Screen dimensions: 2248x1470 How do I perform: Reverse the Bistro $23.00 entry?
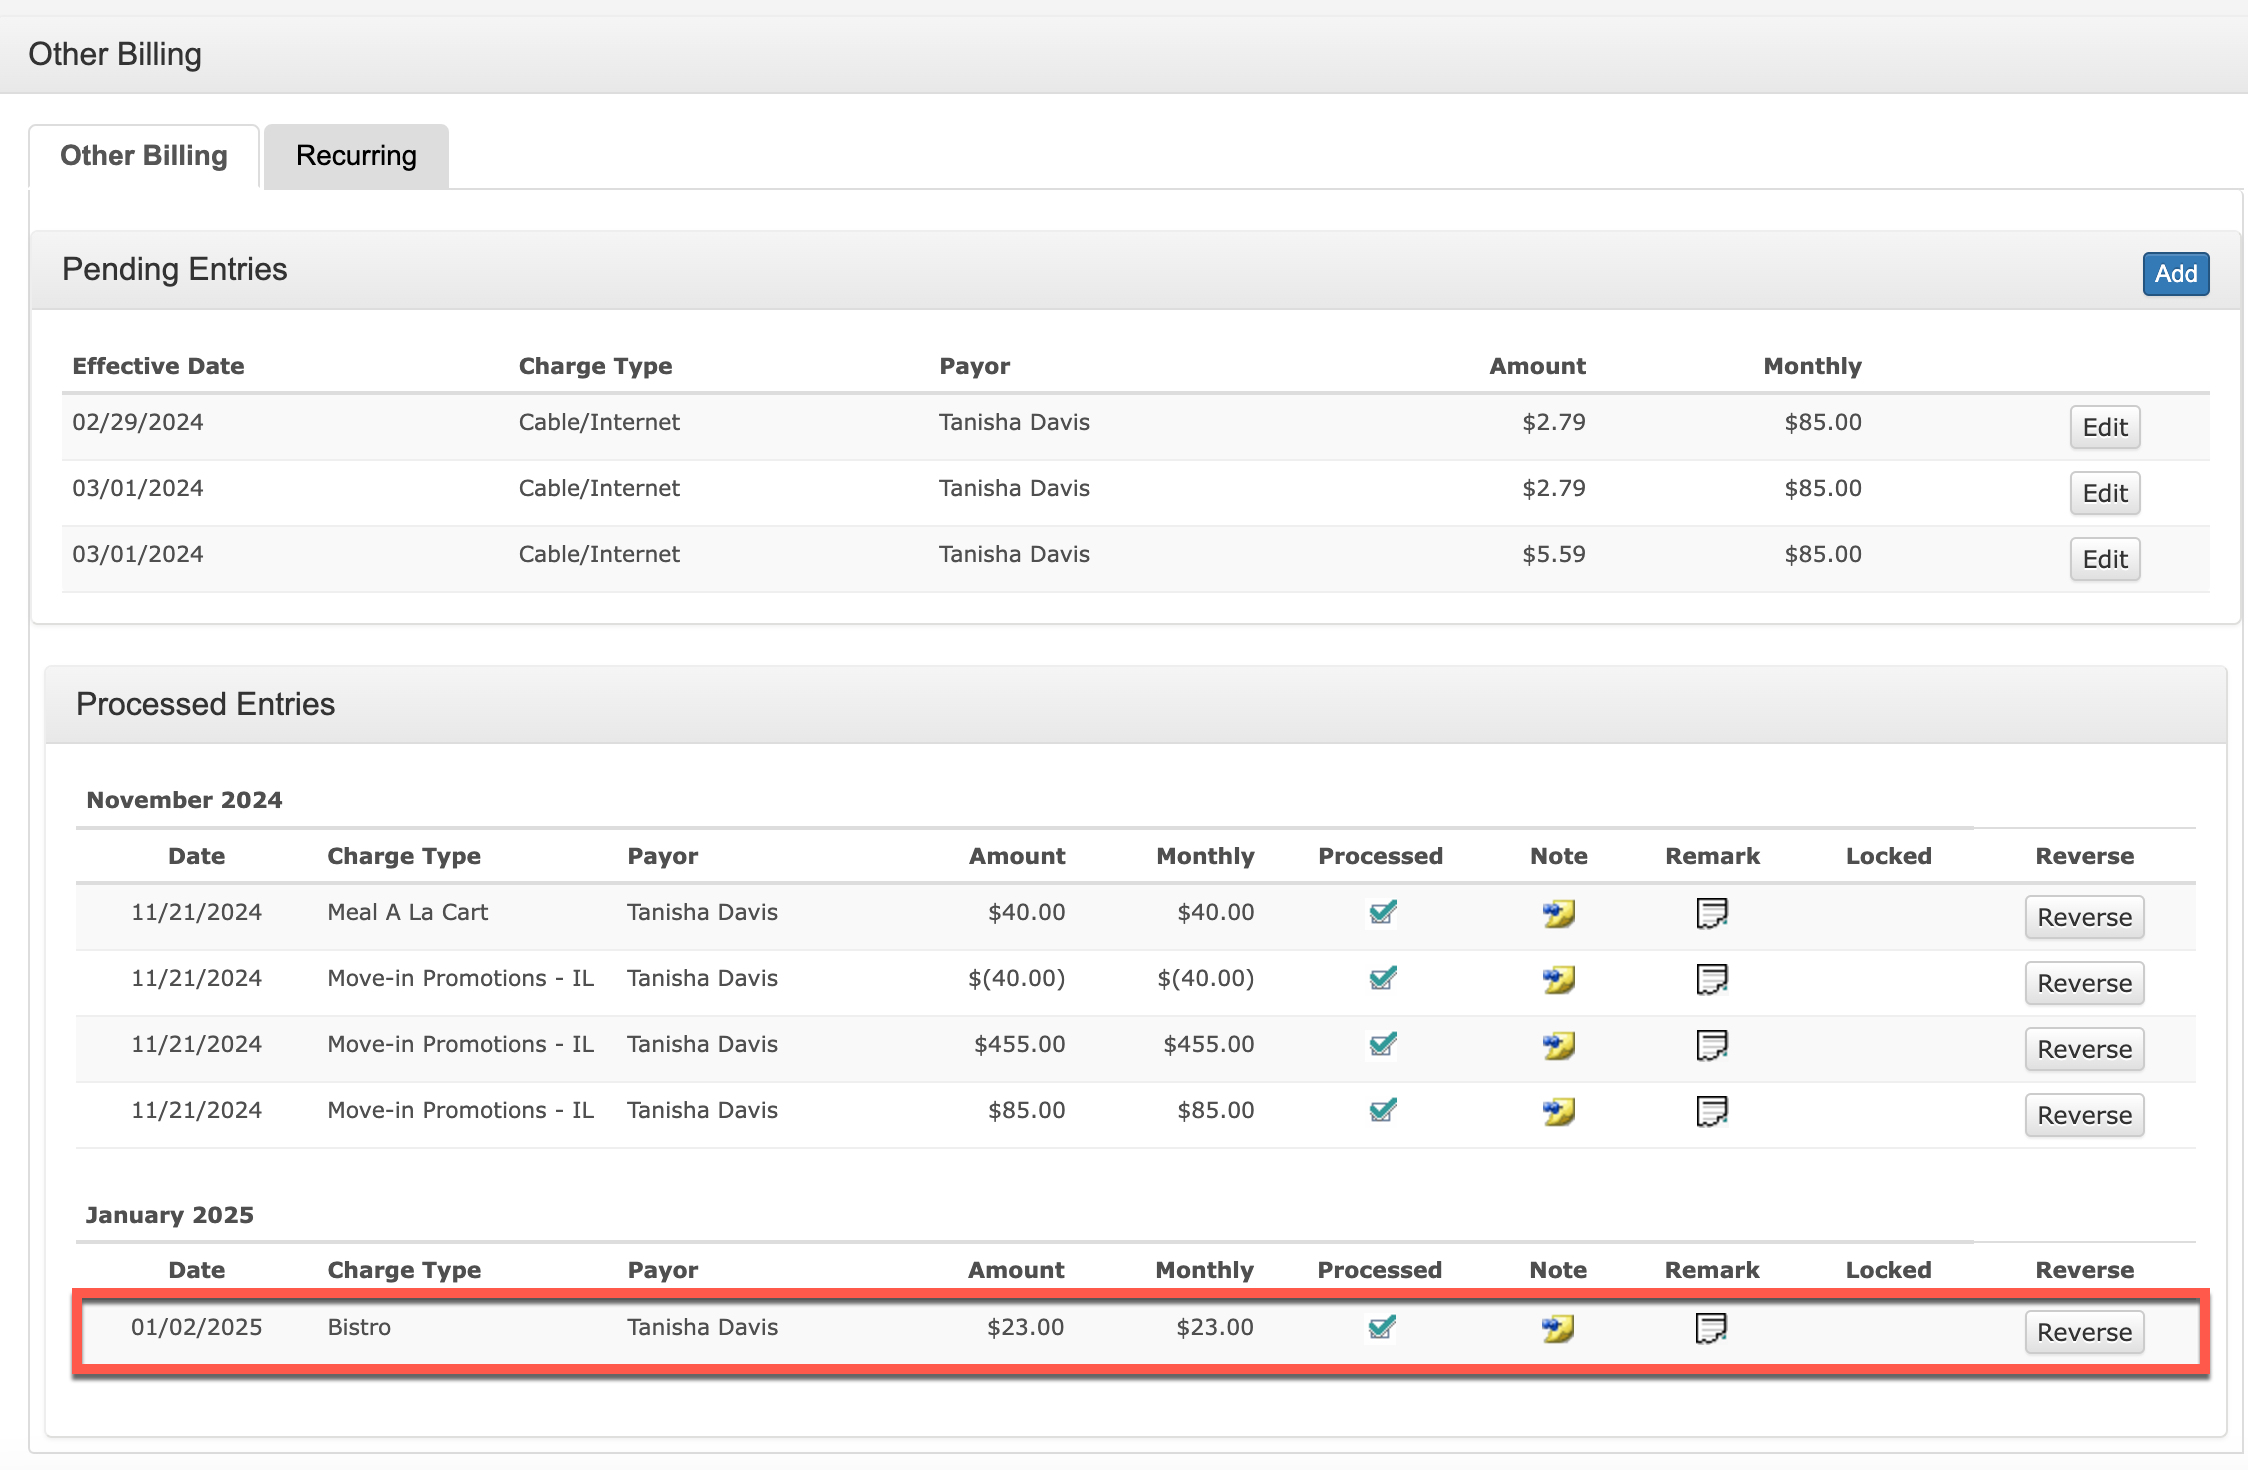click(x=2084, y=1332)
